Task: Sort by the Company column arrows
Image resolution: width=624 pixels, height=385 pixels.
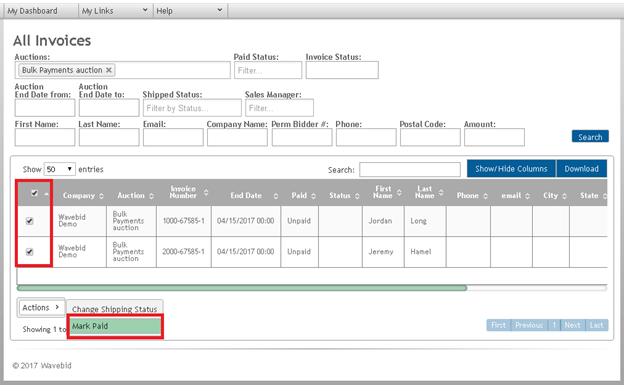Action: coord(101,196)
